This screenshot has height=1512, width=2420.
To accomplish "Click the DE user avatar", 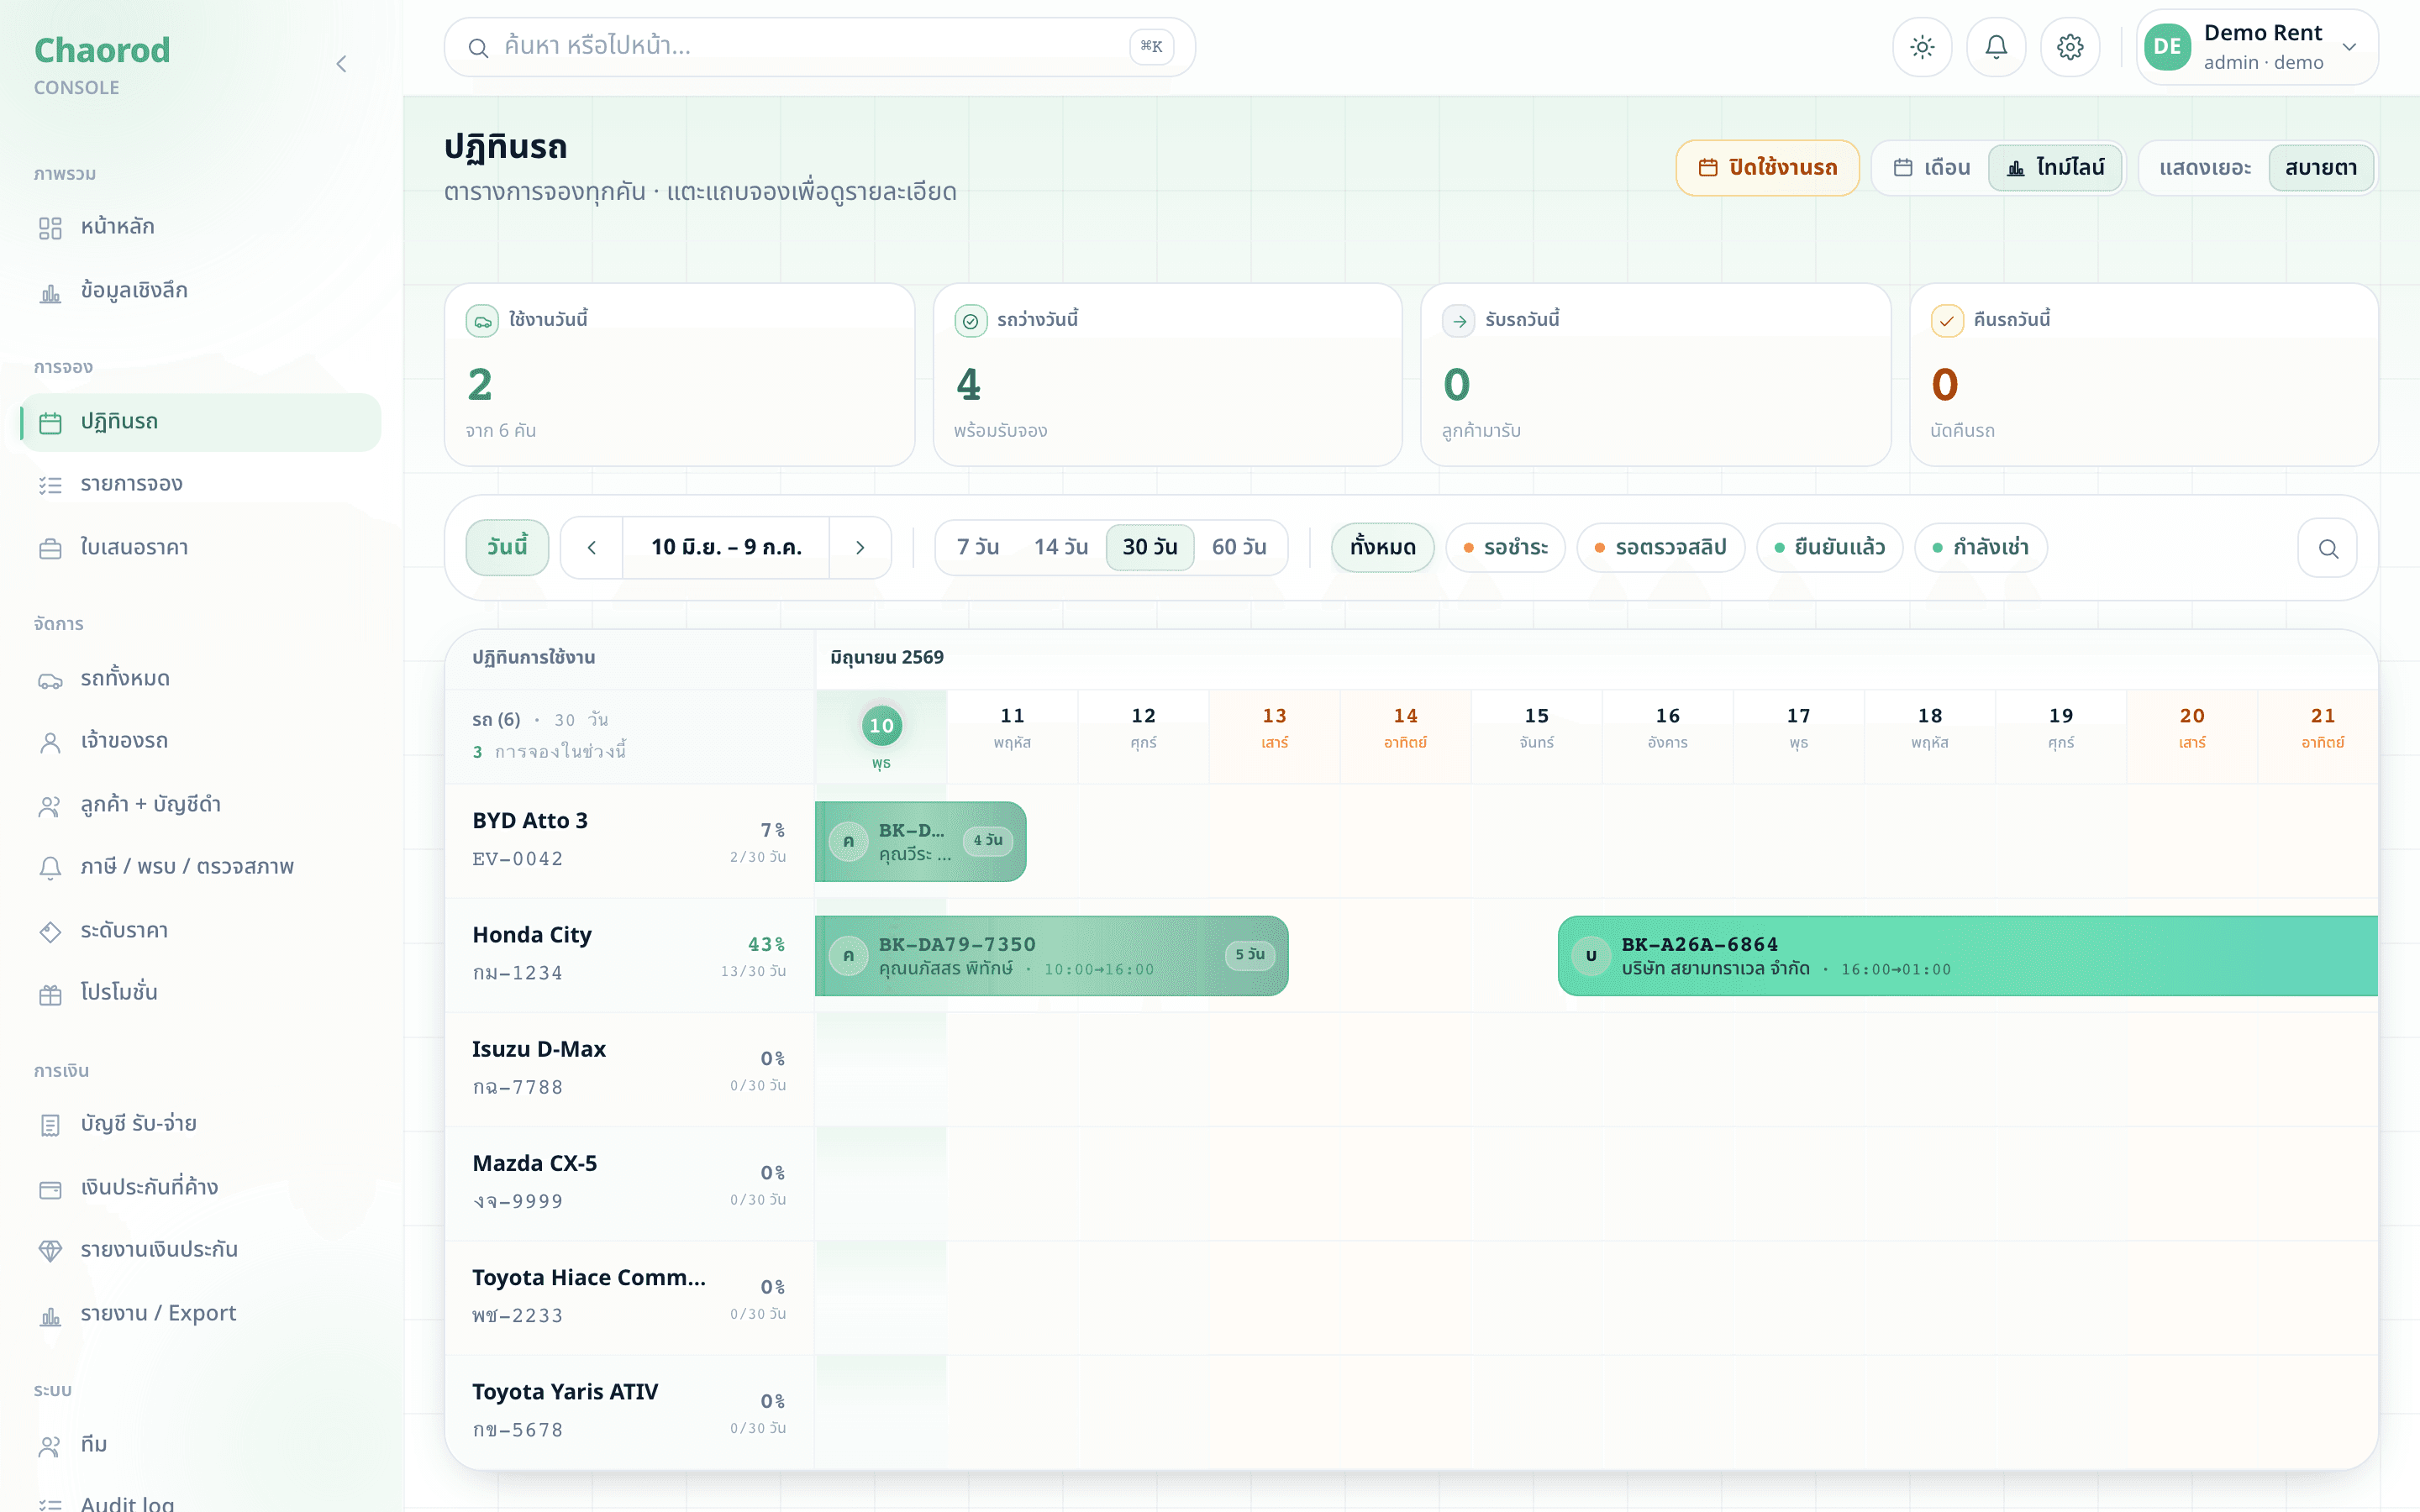I will (x=2167, y=47).
